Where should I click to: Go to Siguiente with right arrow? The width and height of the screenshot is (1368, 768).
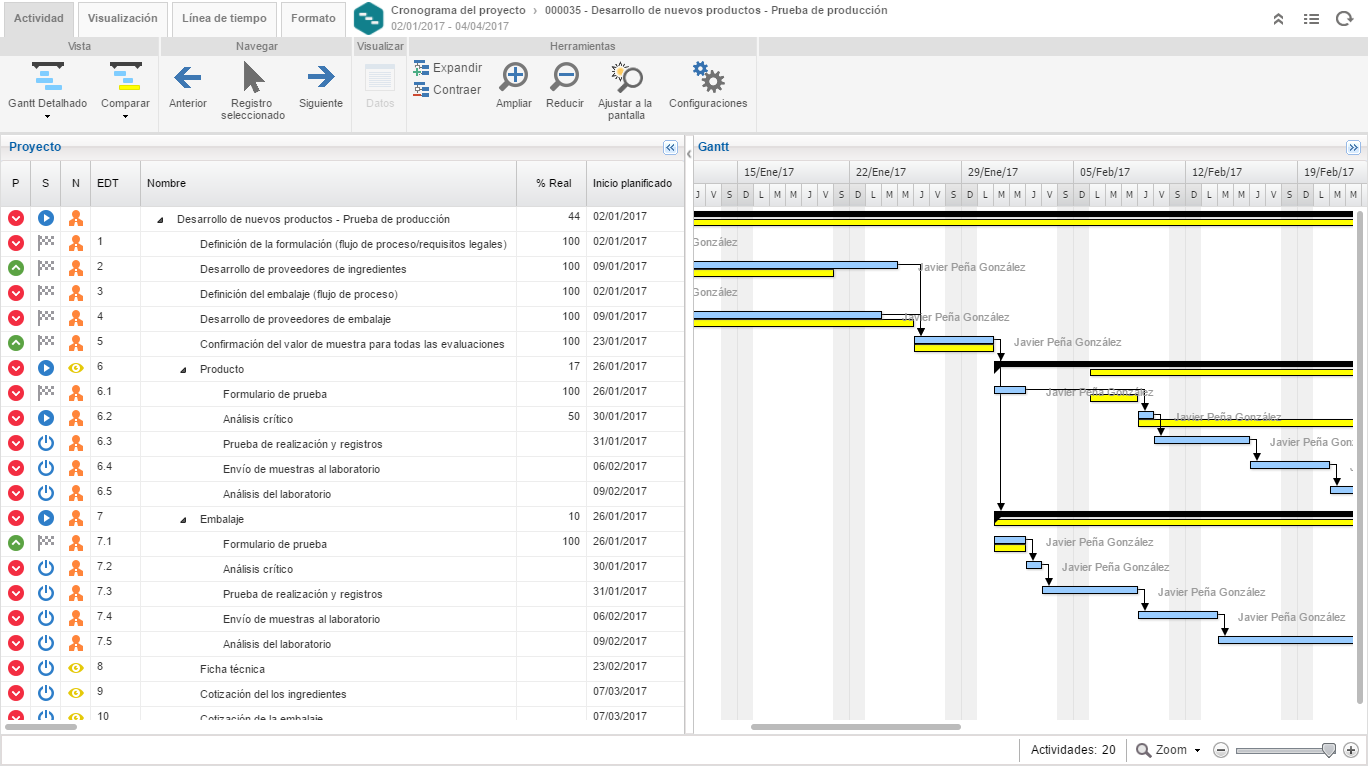(321, 77)
